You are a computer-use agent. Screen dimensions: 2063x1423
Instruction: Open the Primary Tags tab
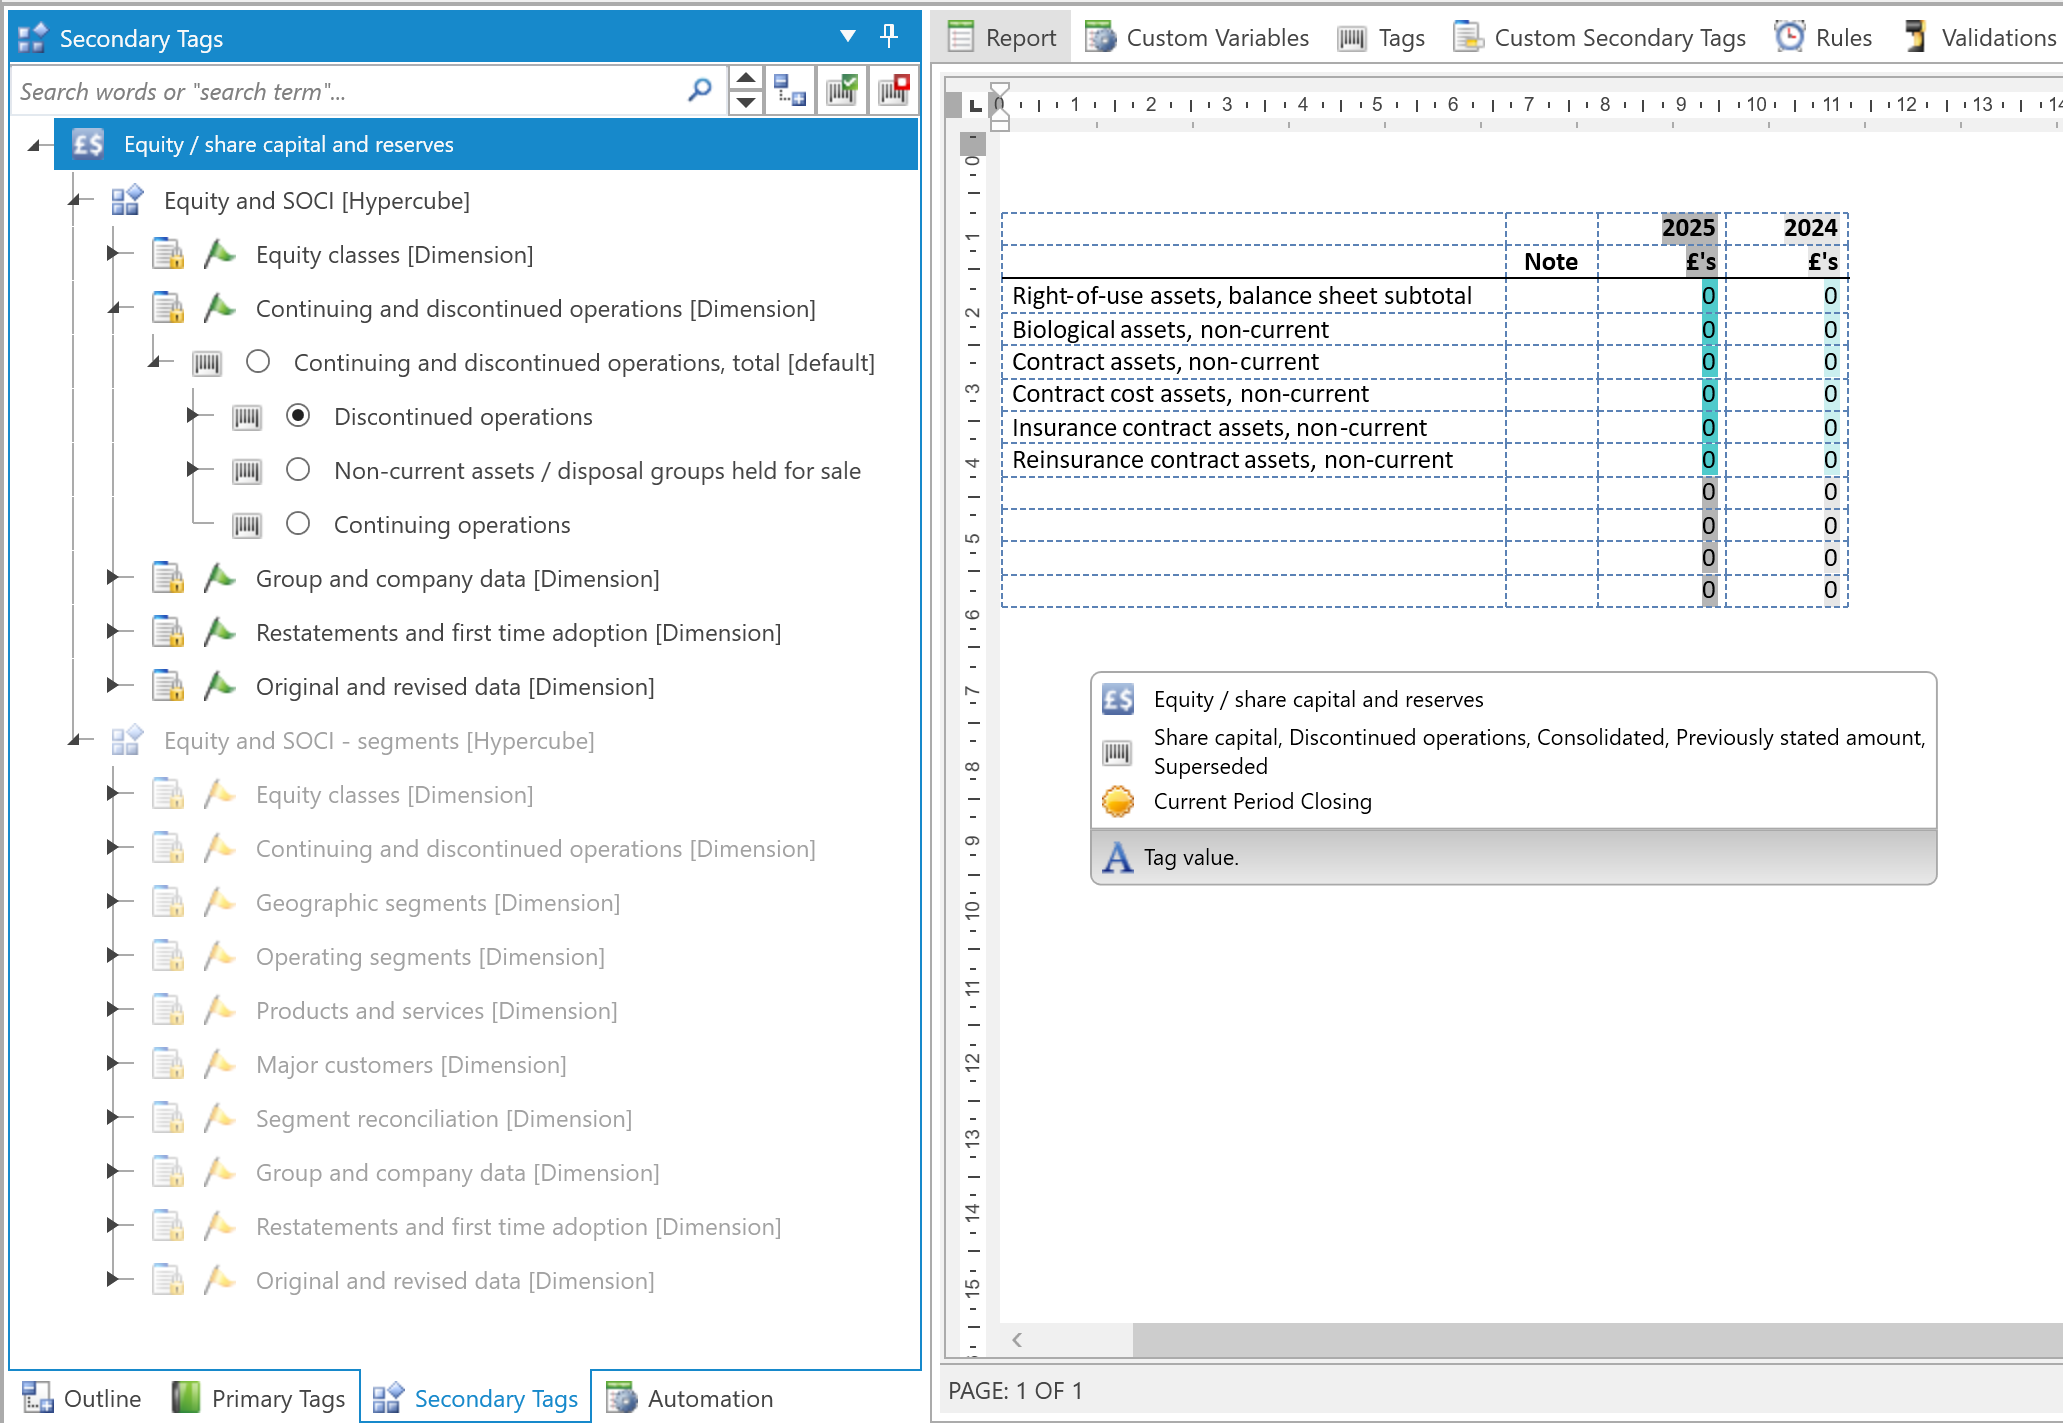pyautogui.click(x=259, y=1398)
